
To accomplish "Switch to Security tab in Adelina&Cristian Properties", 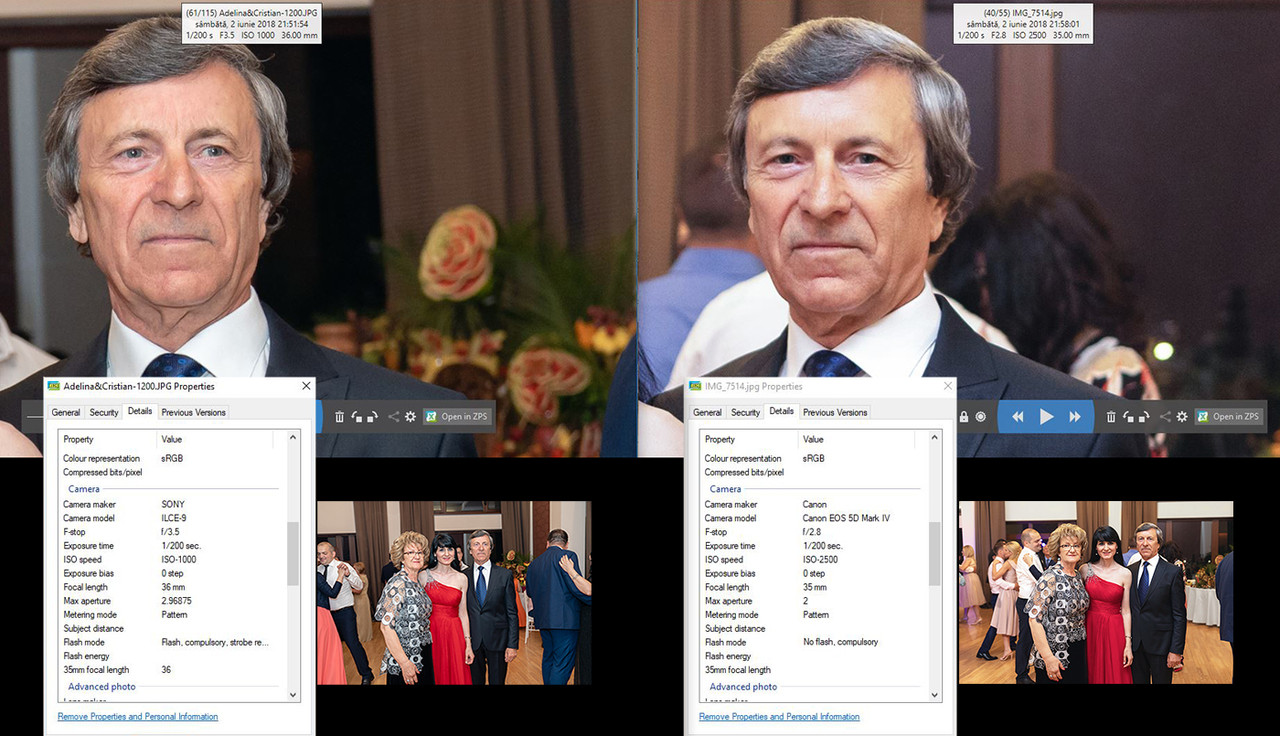I will tap(104, 412).
